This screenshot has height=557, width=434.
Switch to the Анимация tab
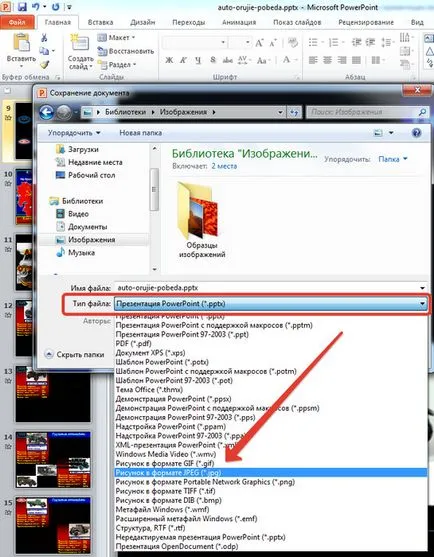[239, 22]
